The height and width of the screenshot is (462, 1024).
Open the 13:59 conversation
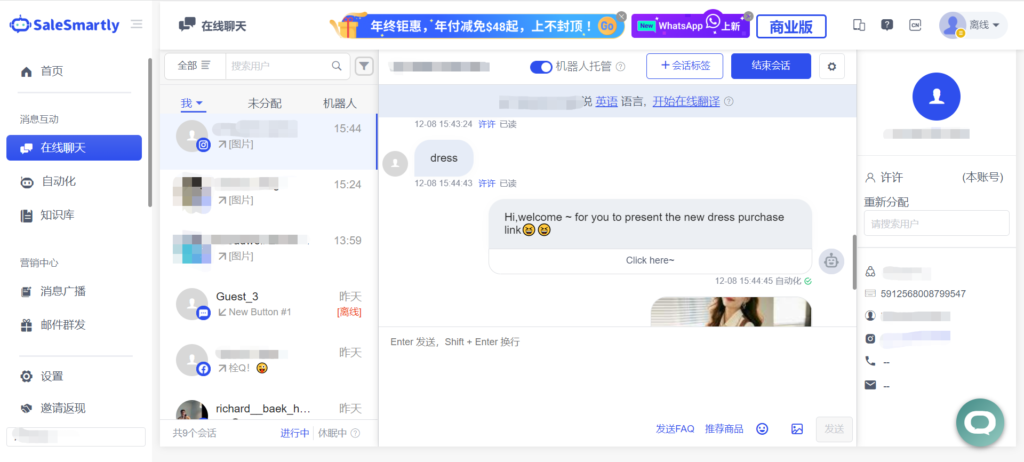pyautogui.click(x=268, y=254)
